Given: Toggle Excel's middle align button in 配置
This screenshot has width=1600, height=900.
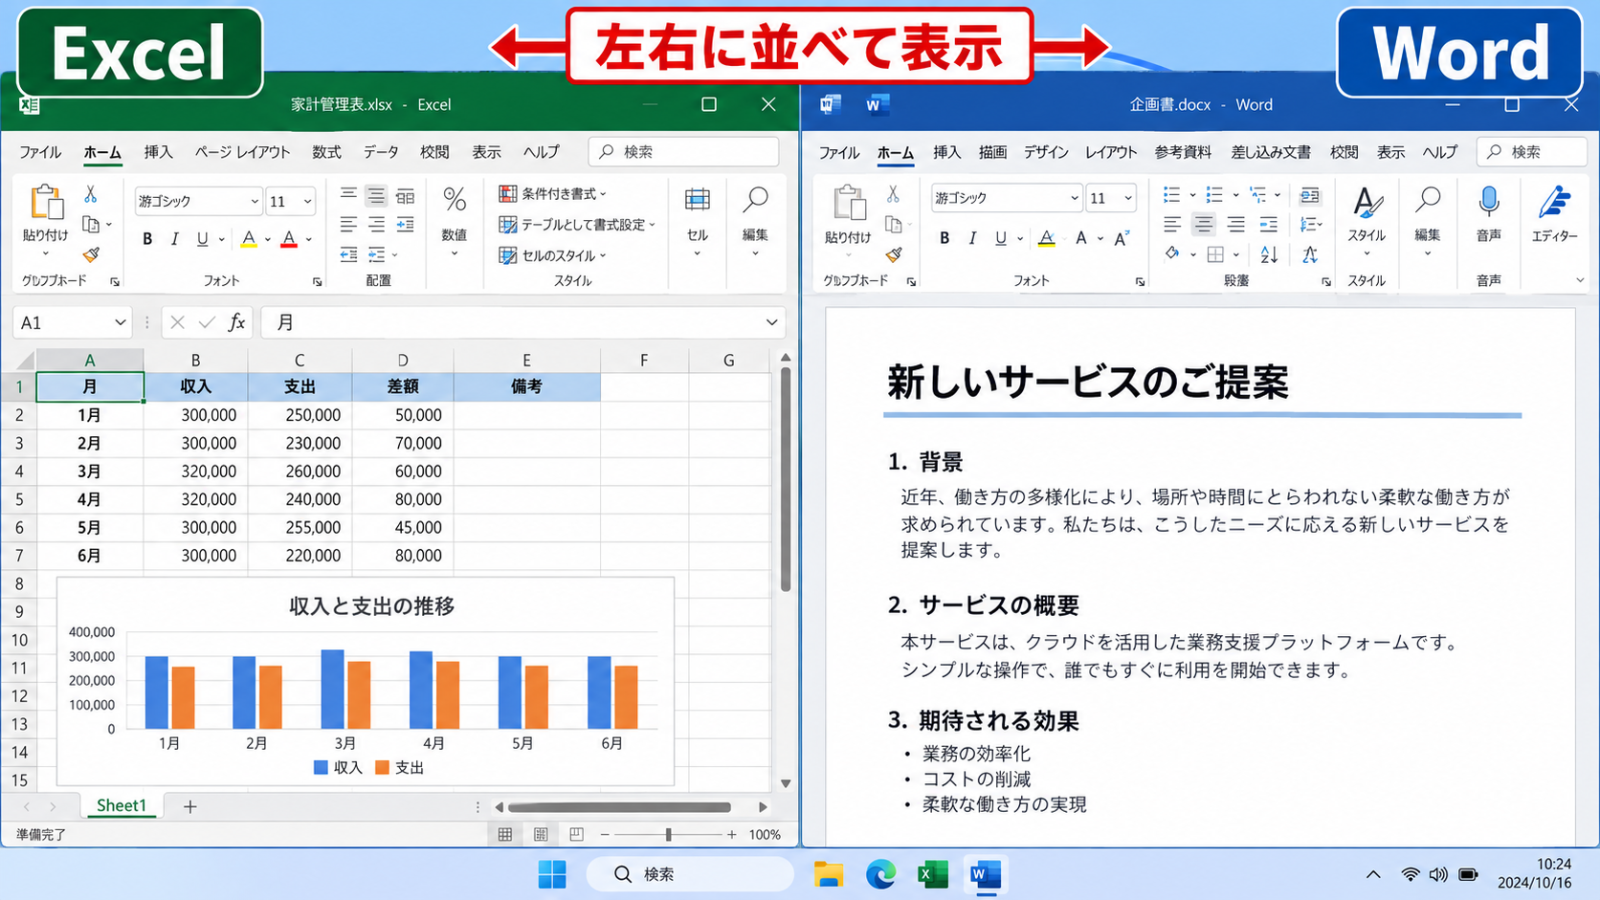Looking at the screenshot, I should click(376, 195).
